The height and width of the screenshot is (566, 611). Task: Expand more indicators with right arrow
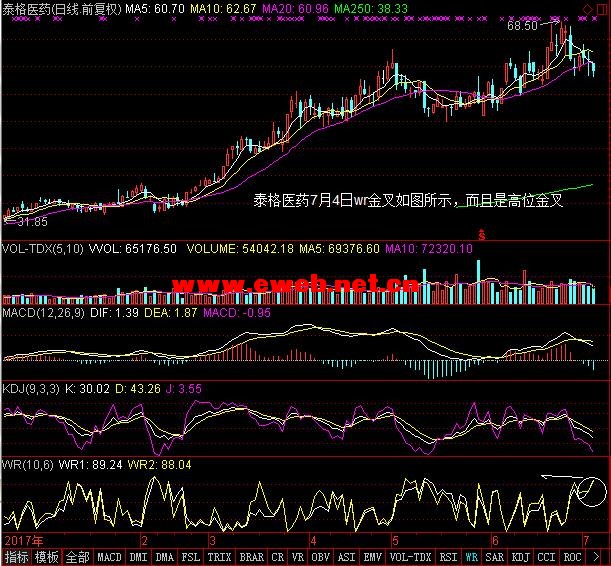tap(596, 557)
